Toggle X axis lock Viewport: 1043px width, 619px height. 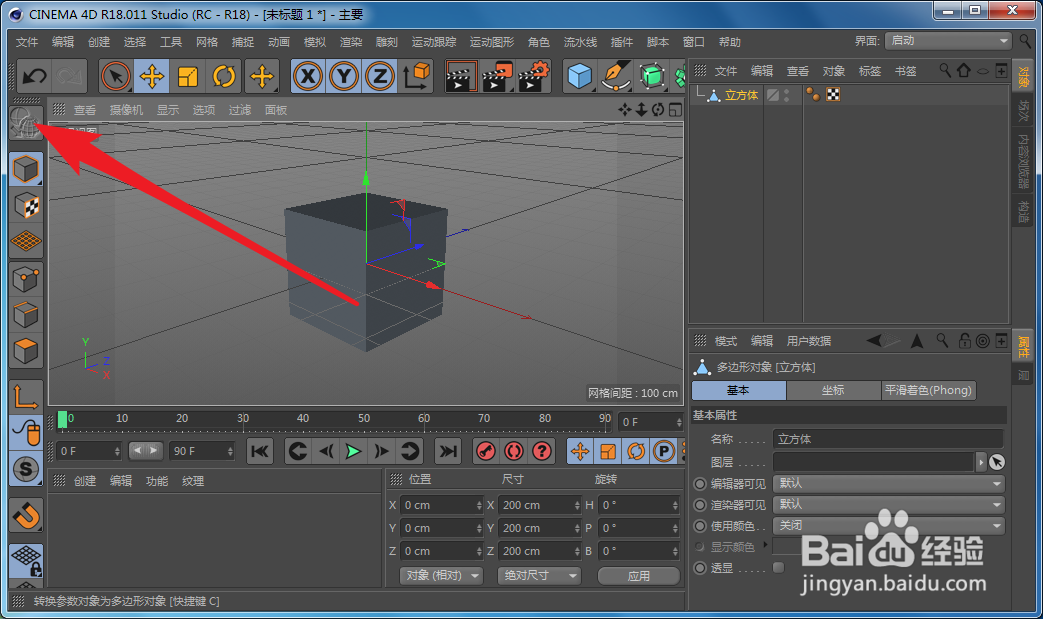point(308,76)
